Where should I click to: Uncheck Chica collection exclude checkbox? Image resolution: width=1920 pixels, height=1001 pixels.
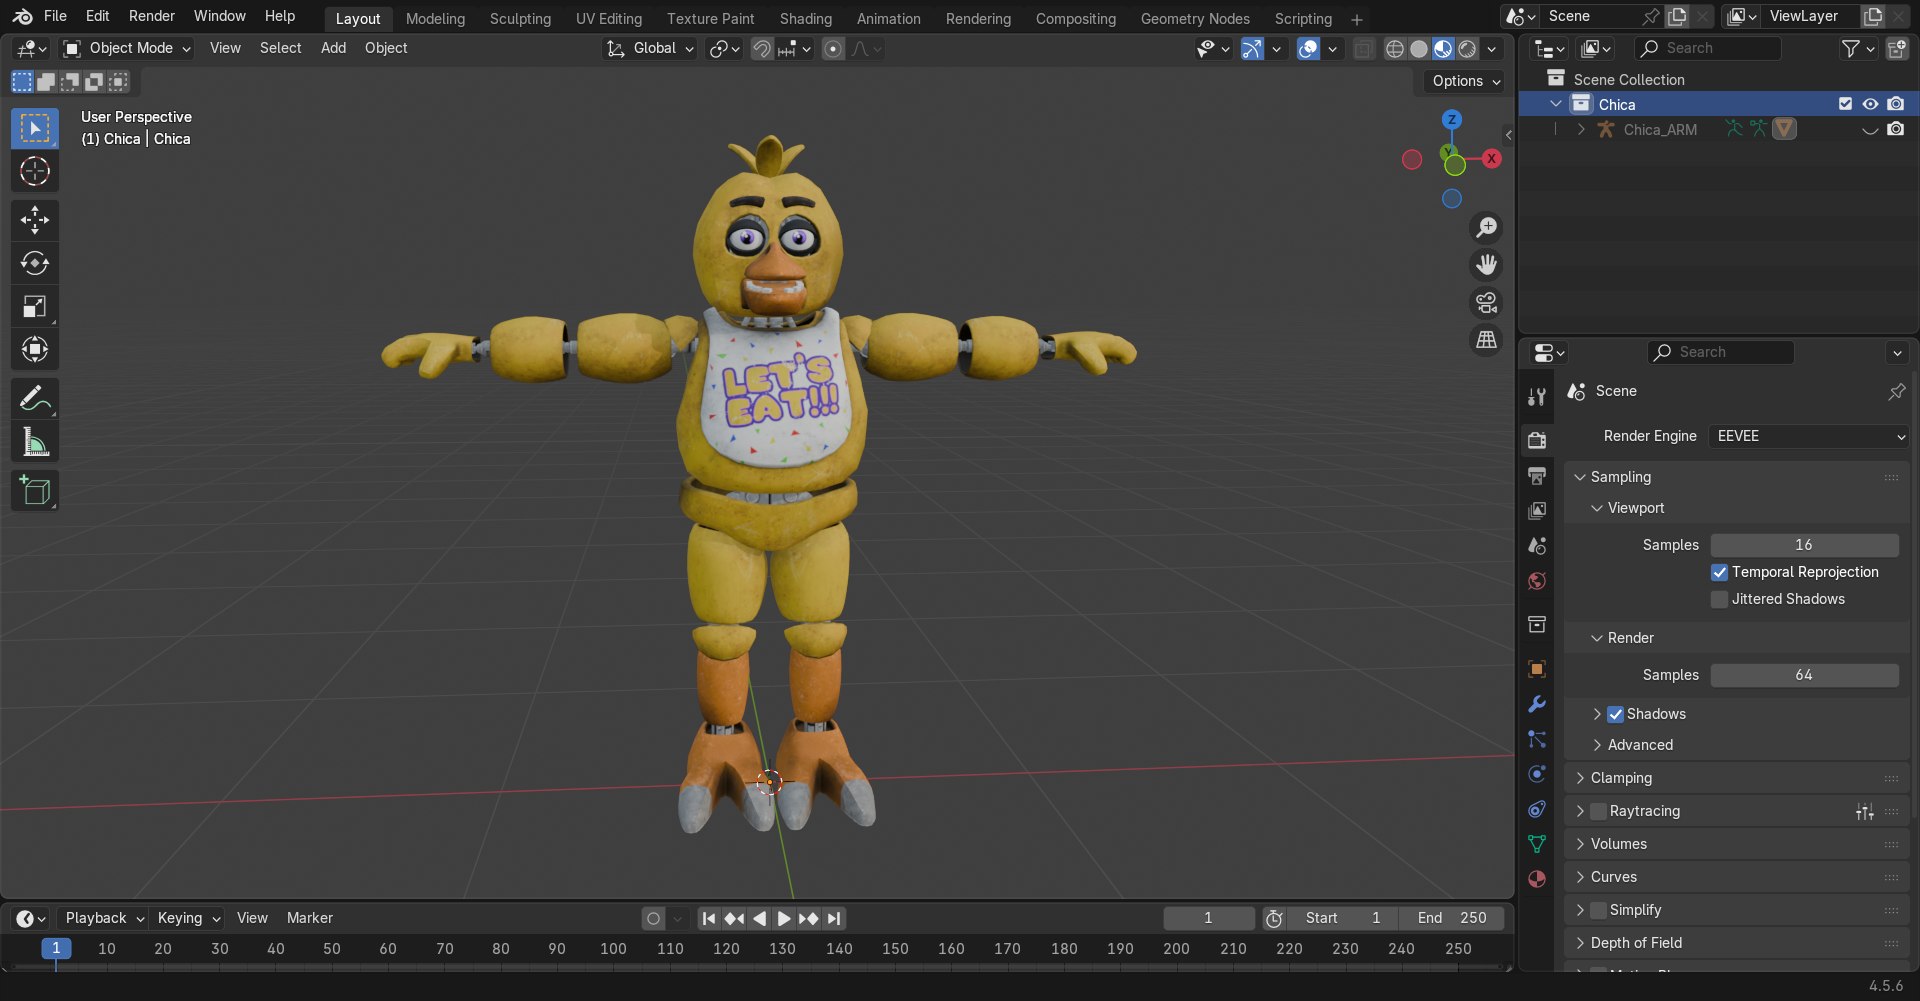tap(1845, 104)
